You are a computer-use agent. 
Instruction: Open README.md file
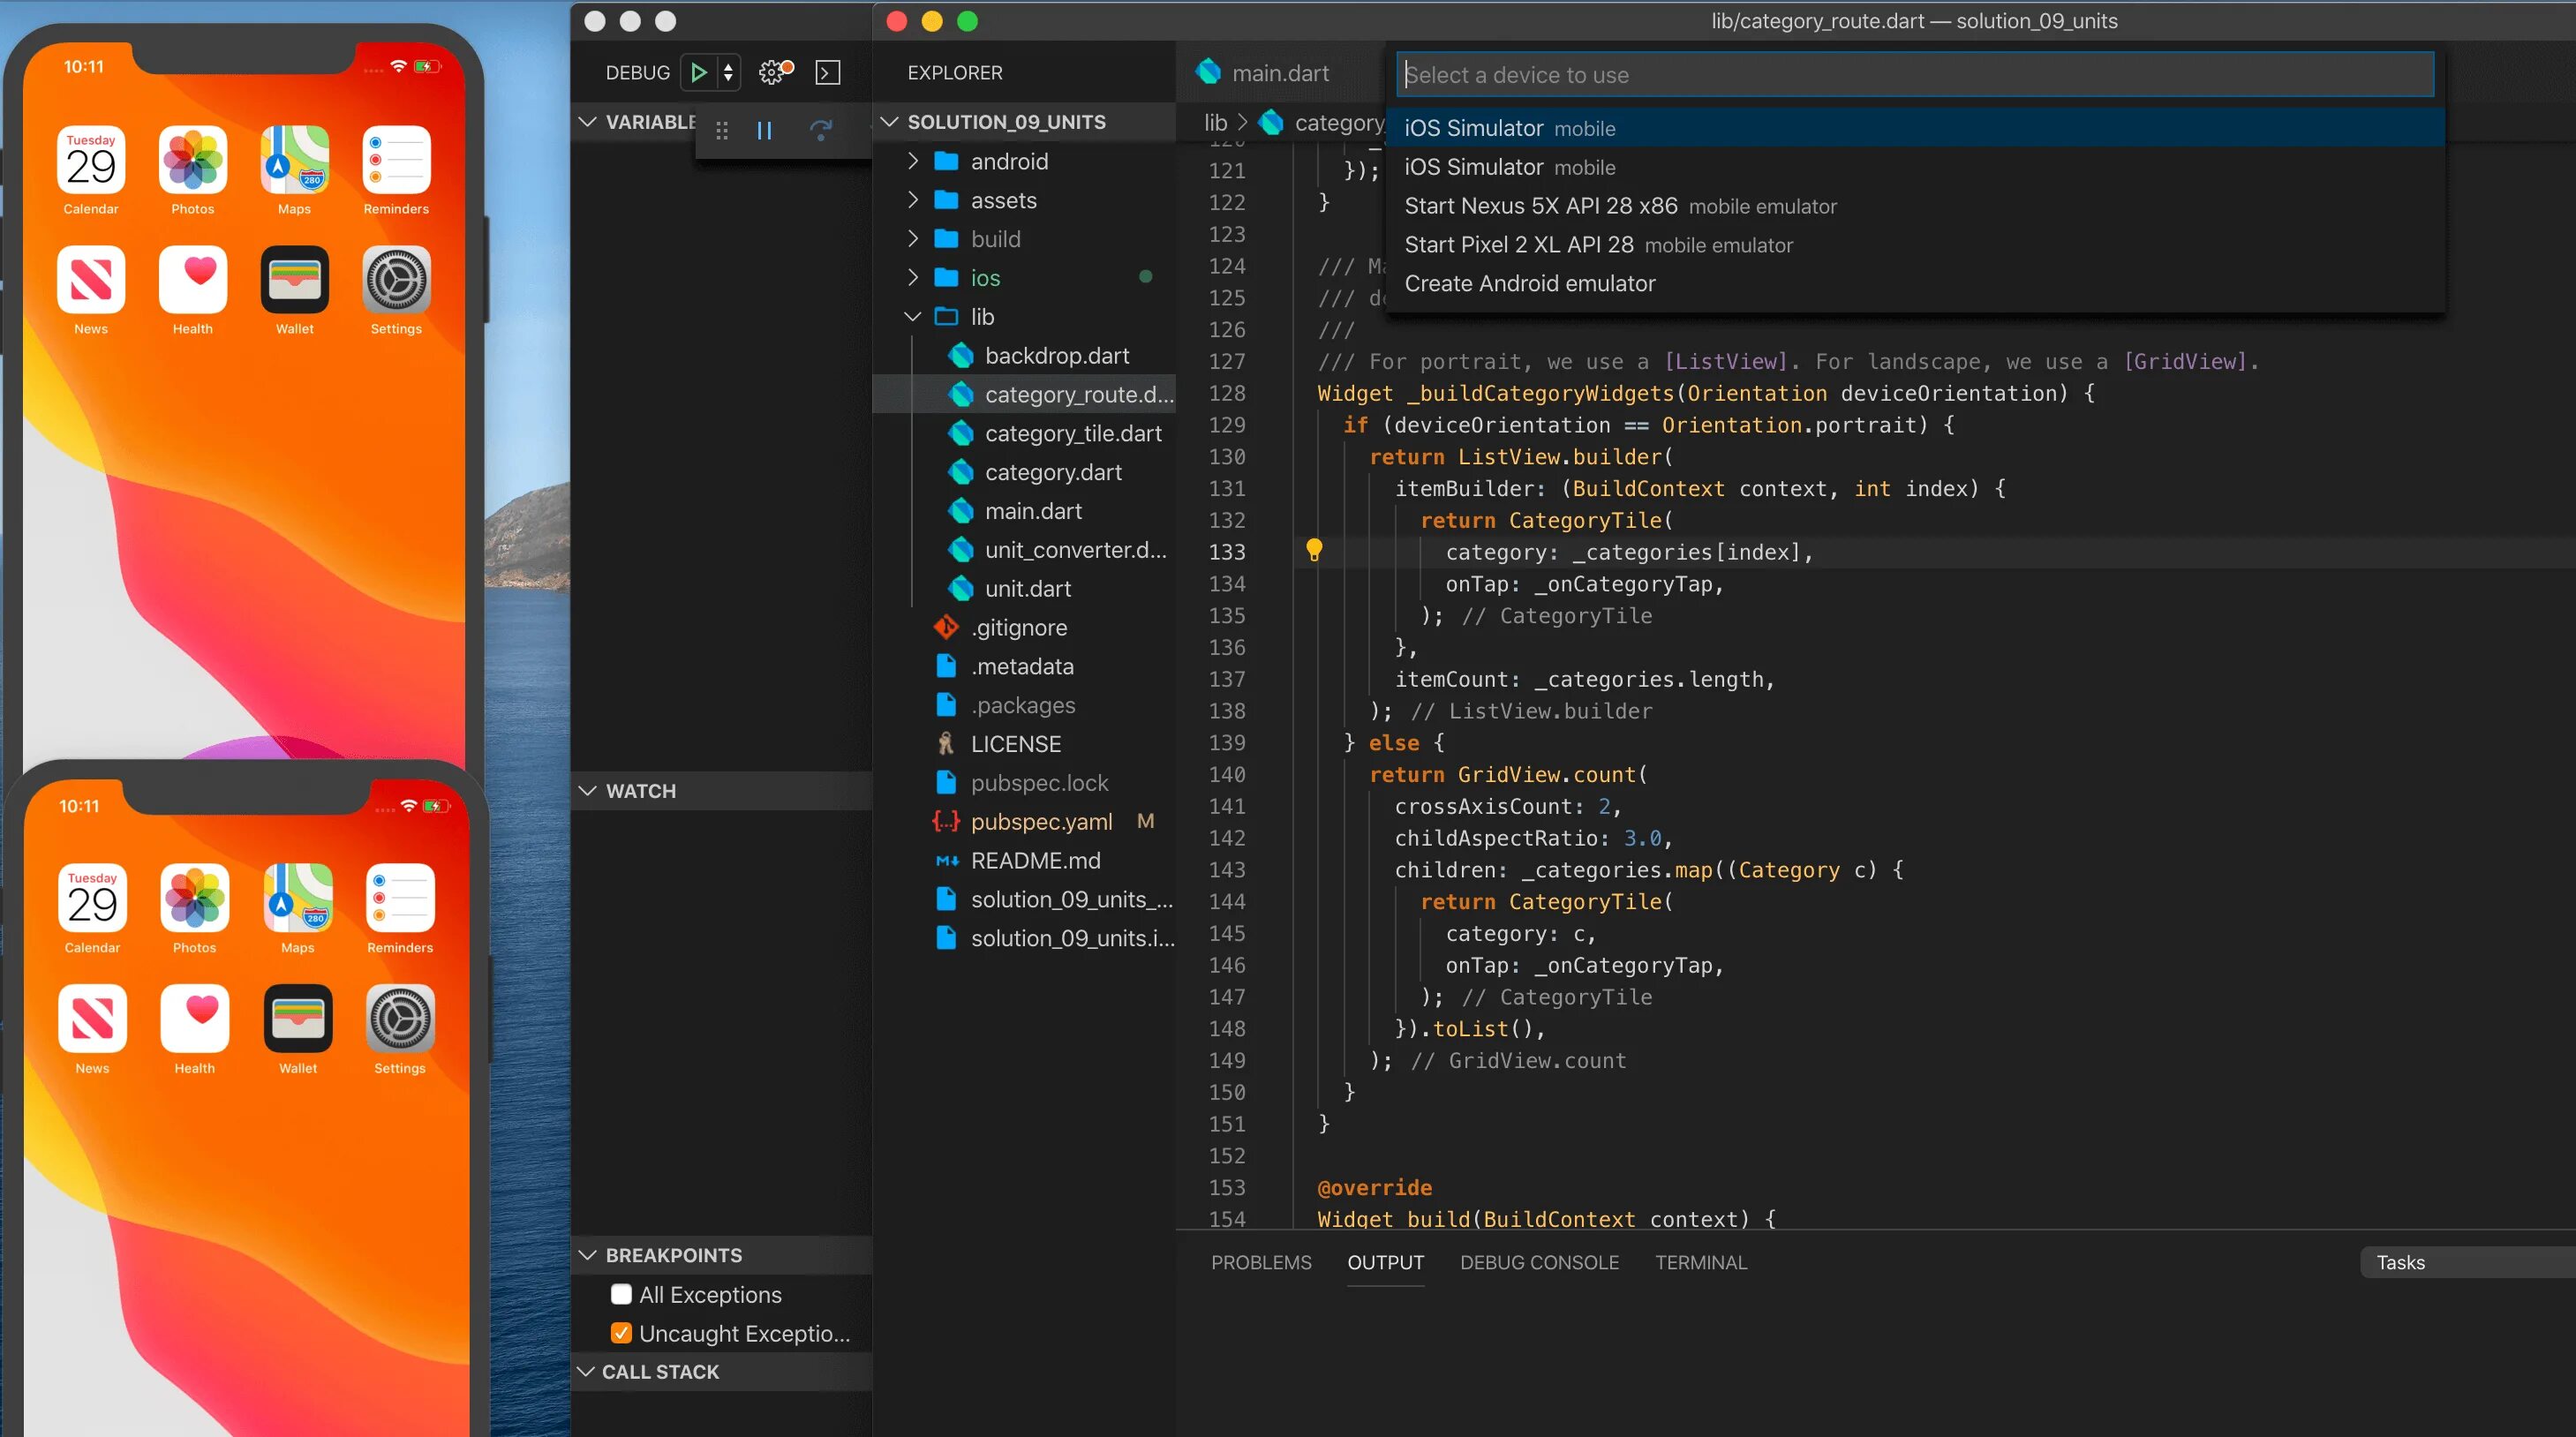[x=1024, y=860]
